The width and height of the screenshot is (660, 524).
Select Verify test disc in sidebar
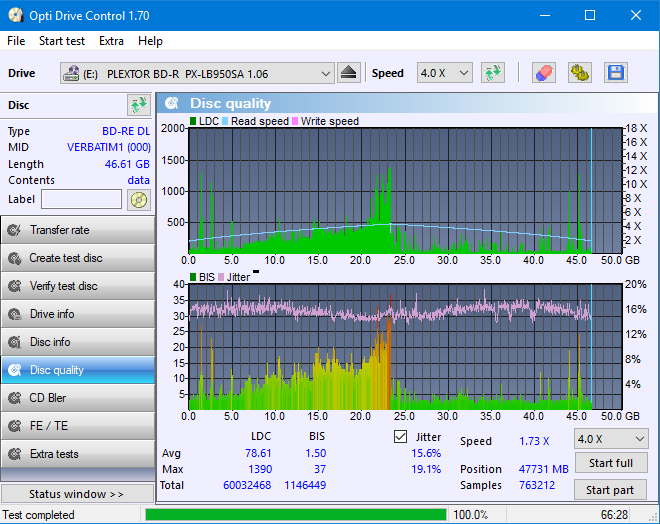(x=77, y=286)
